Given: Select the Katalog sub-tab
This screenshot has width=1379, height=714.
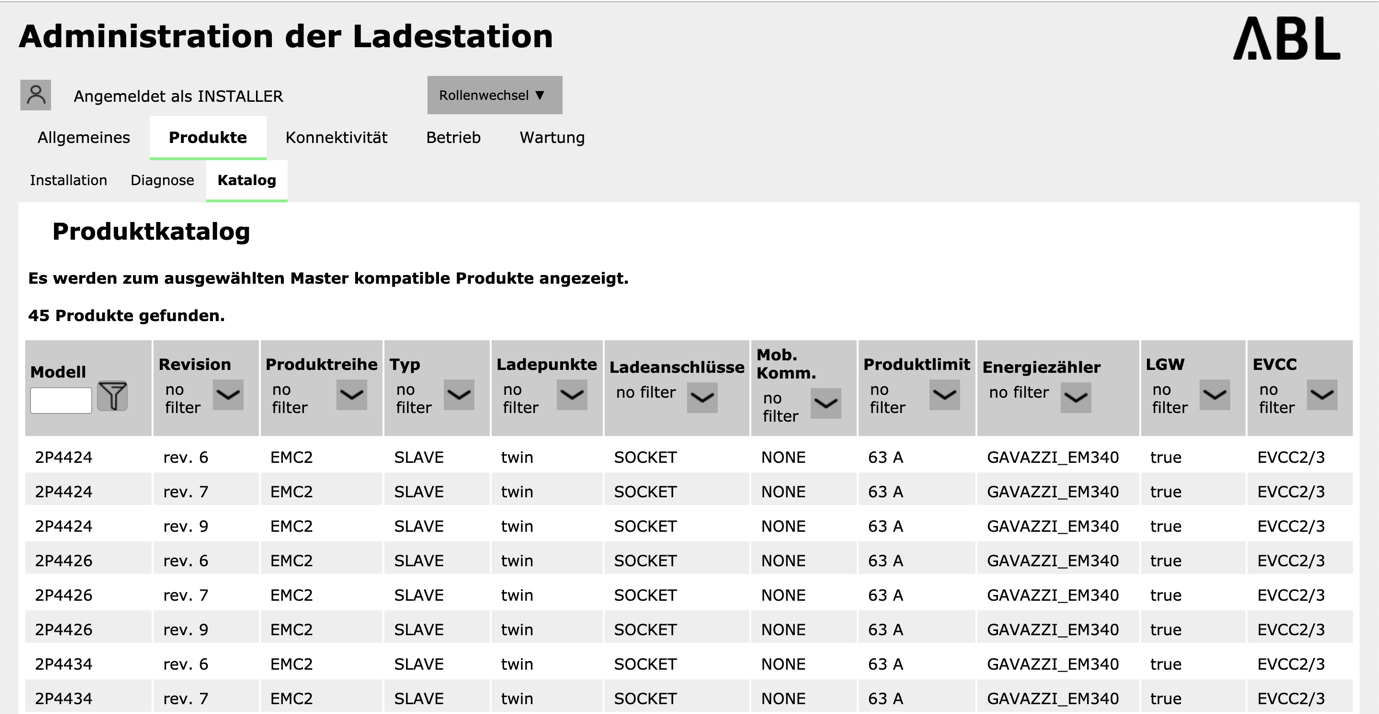Looking at the screenshot, I should pyautogui.click(x=247, y=180).
